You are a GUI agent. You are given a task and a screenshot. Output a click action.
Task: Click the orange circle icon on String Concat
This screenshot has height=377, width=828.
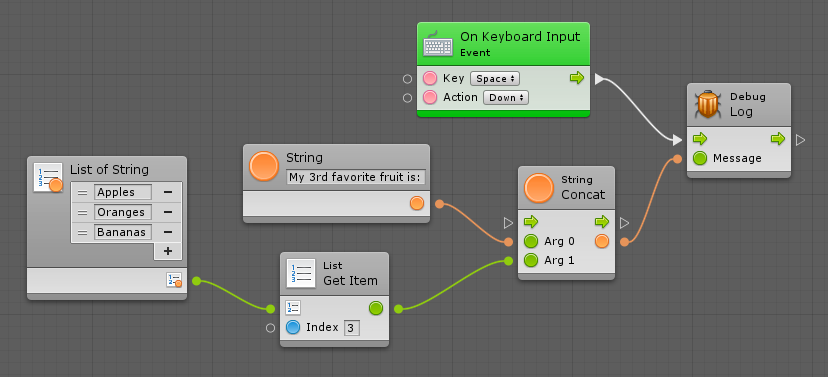point(539,188)
